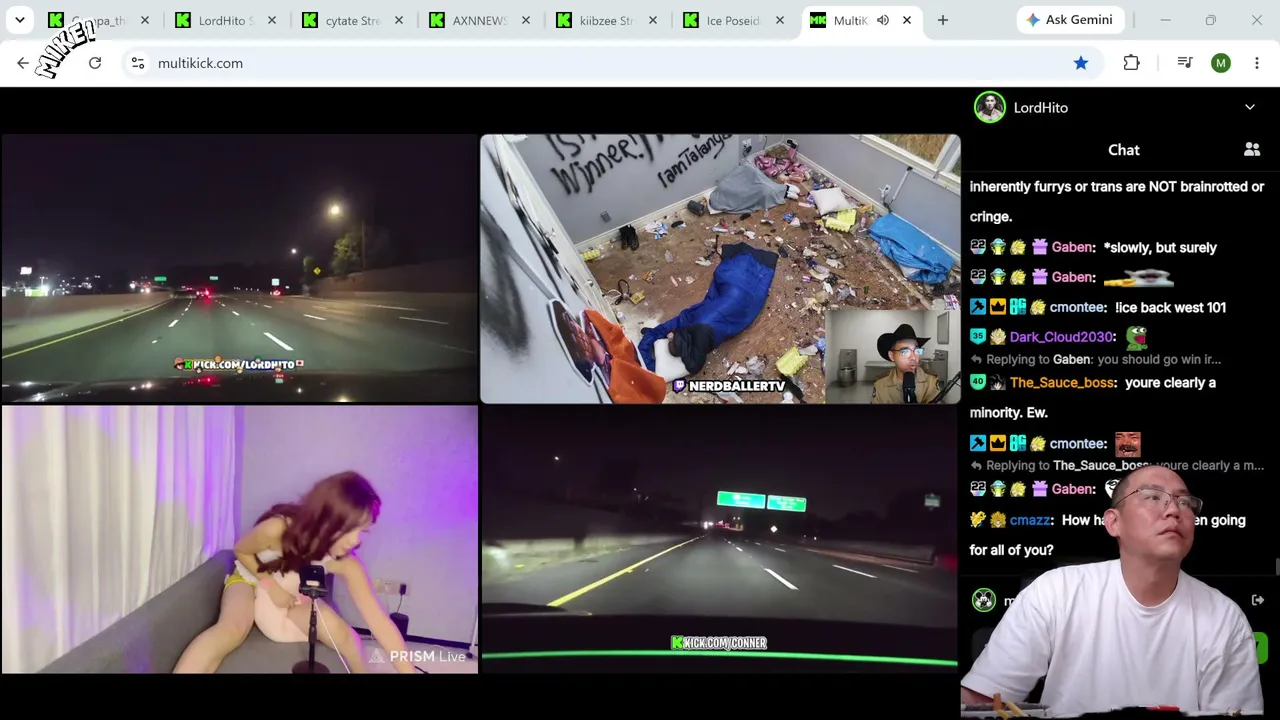Open the PRISM Live purple room stream
Viewport: 1280px width, 720px height.
240,539
